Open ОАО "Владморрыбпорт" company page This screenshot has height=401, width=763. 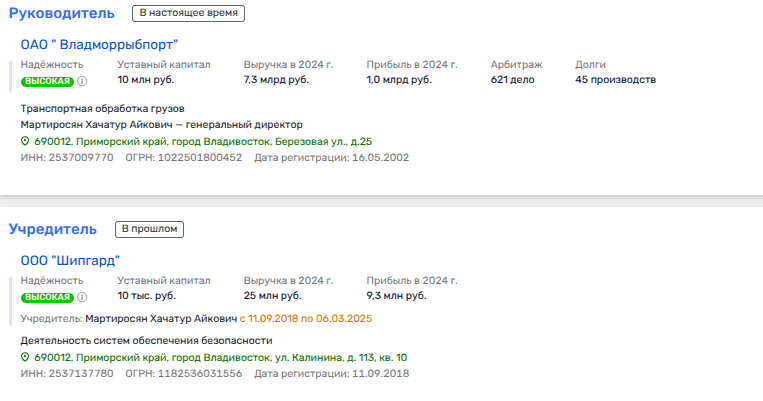tap(98, 44)
